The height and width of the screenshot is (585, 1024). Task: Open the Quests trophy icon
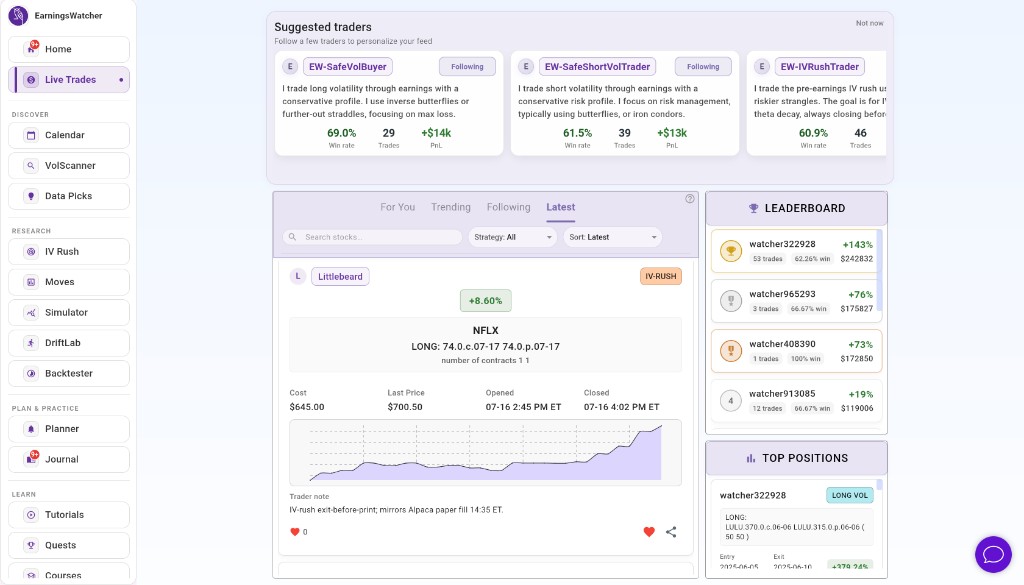tap(31, 545)
